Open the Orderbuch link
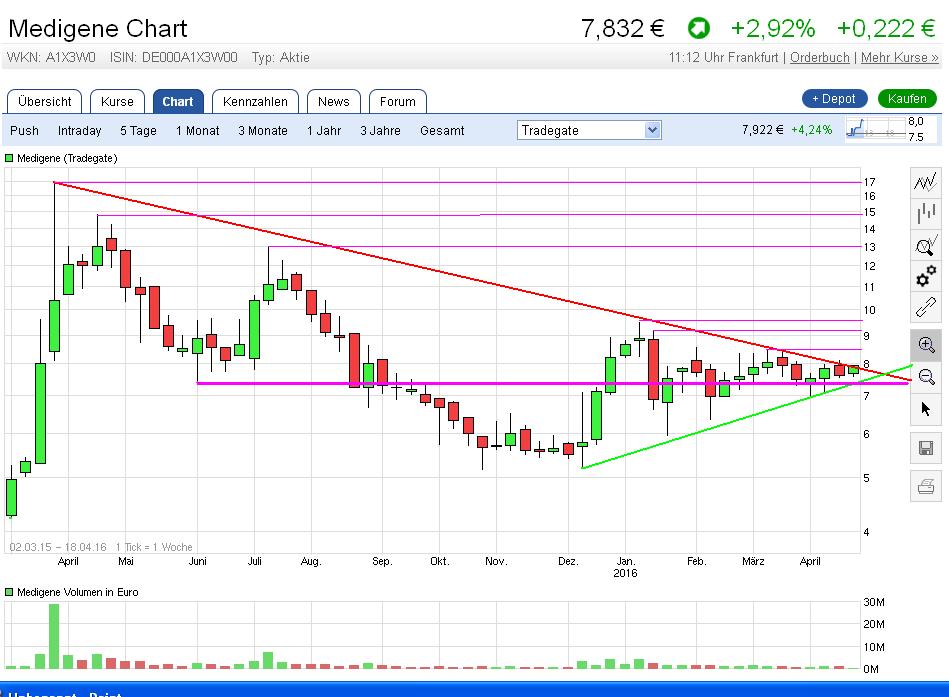The height and width of the screenshot is (697, 949). click(819, 57)
